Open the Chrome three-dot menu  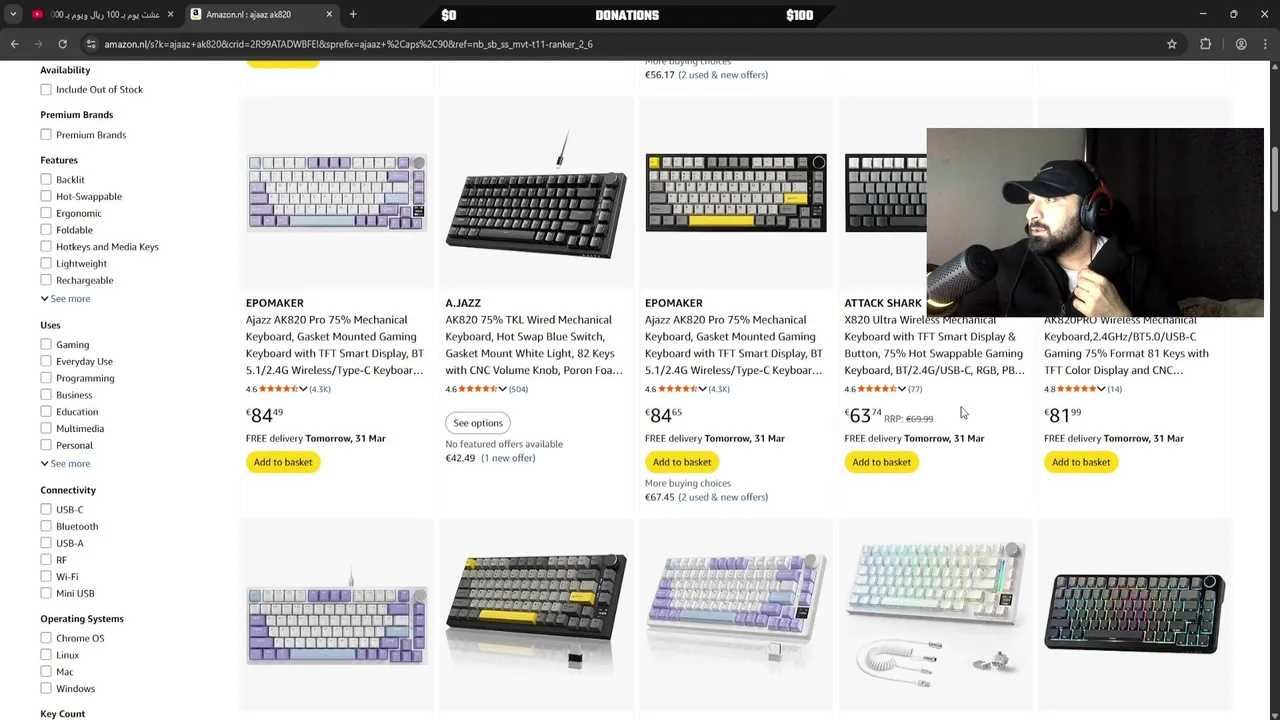click(1266, 44)
